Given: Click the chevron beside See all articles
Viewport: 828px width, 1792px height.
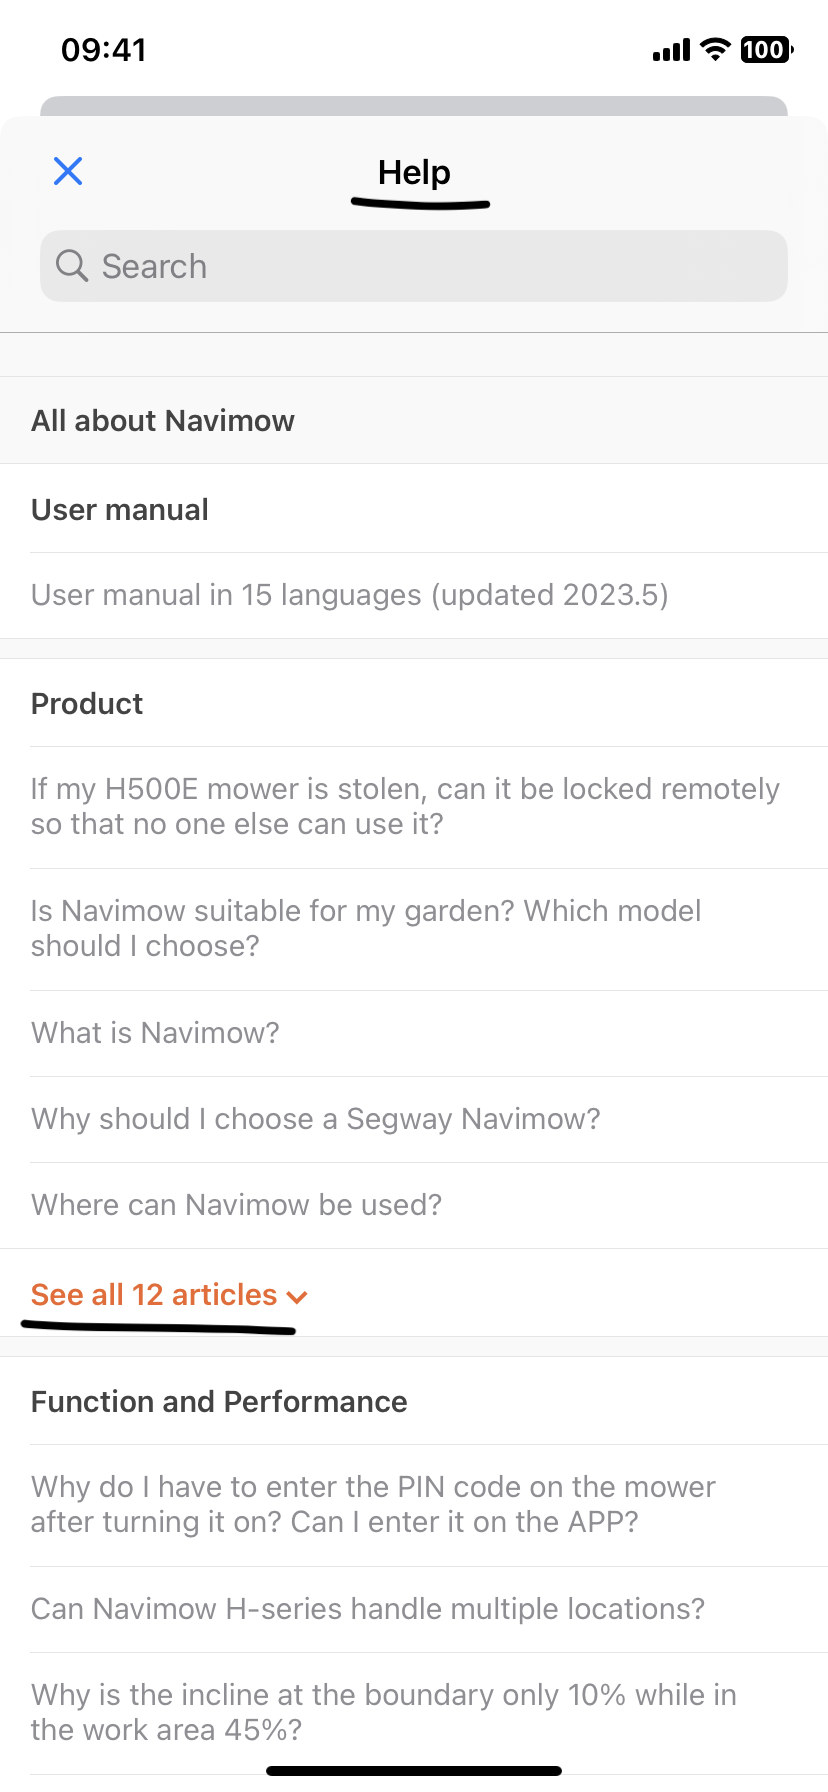Looking at the screenshot, I should point(297,1297).
